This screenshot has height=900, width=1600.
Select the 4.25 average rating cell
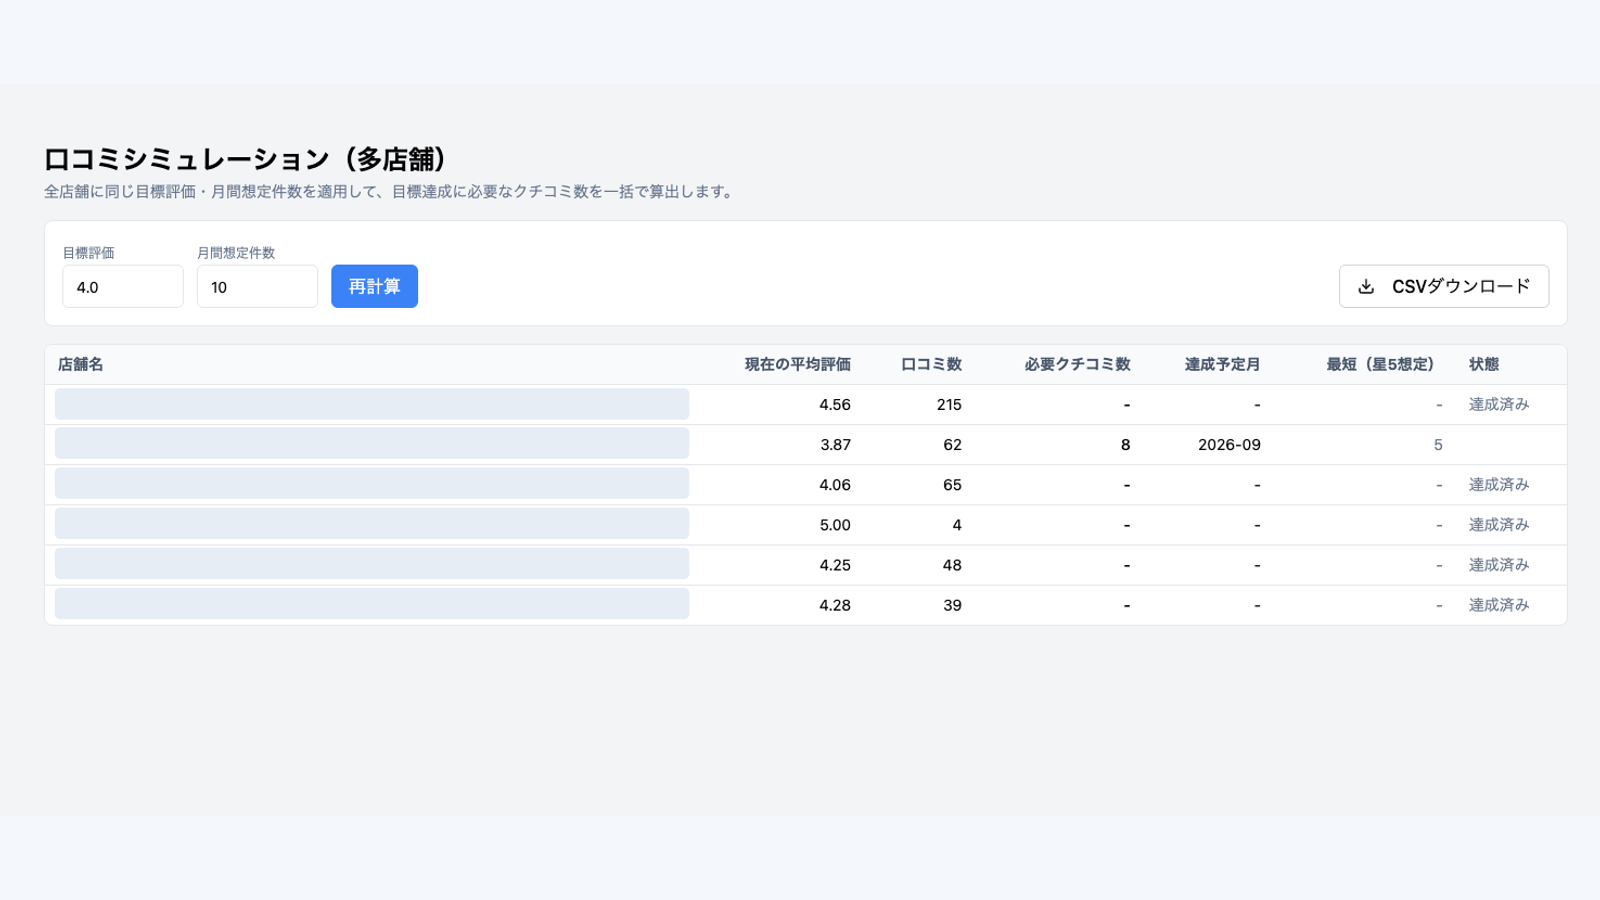[x=834, y=565]
